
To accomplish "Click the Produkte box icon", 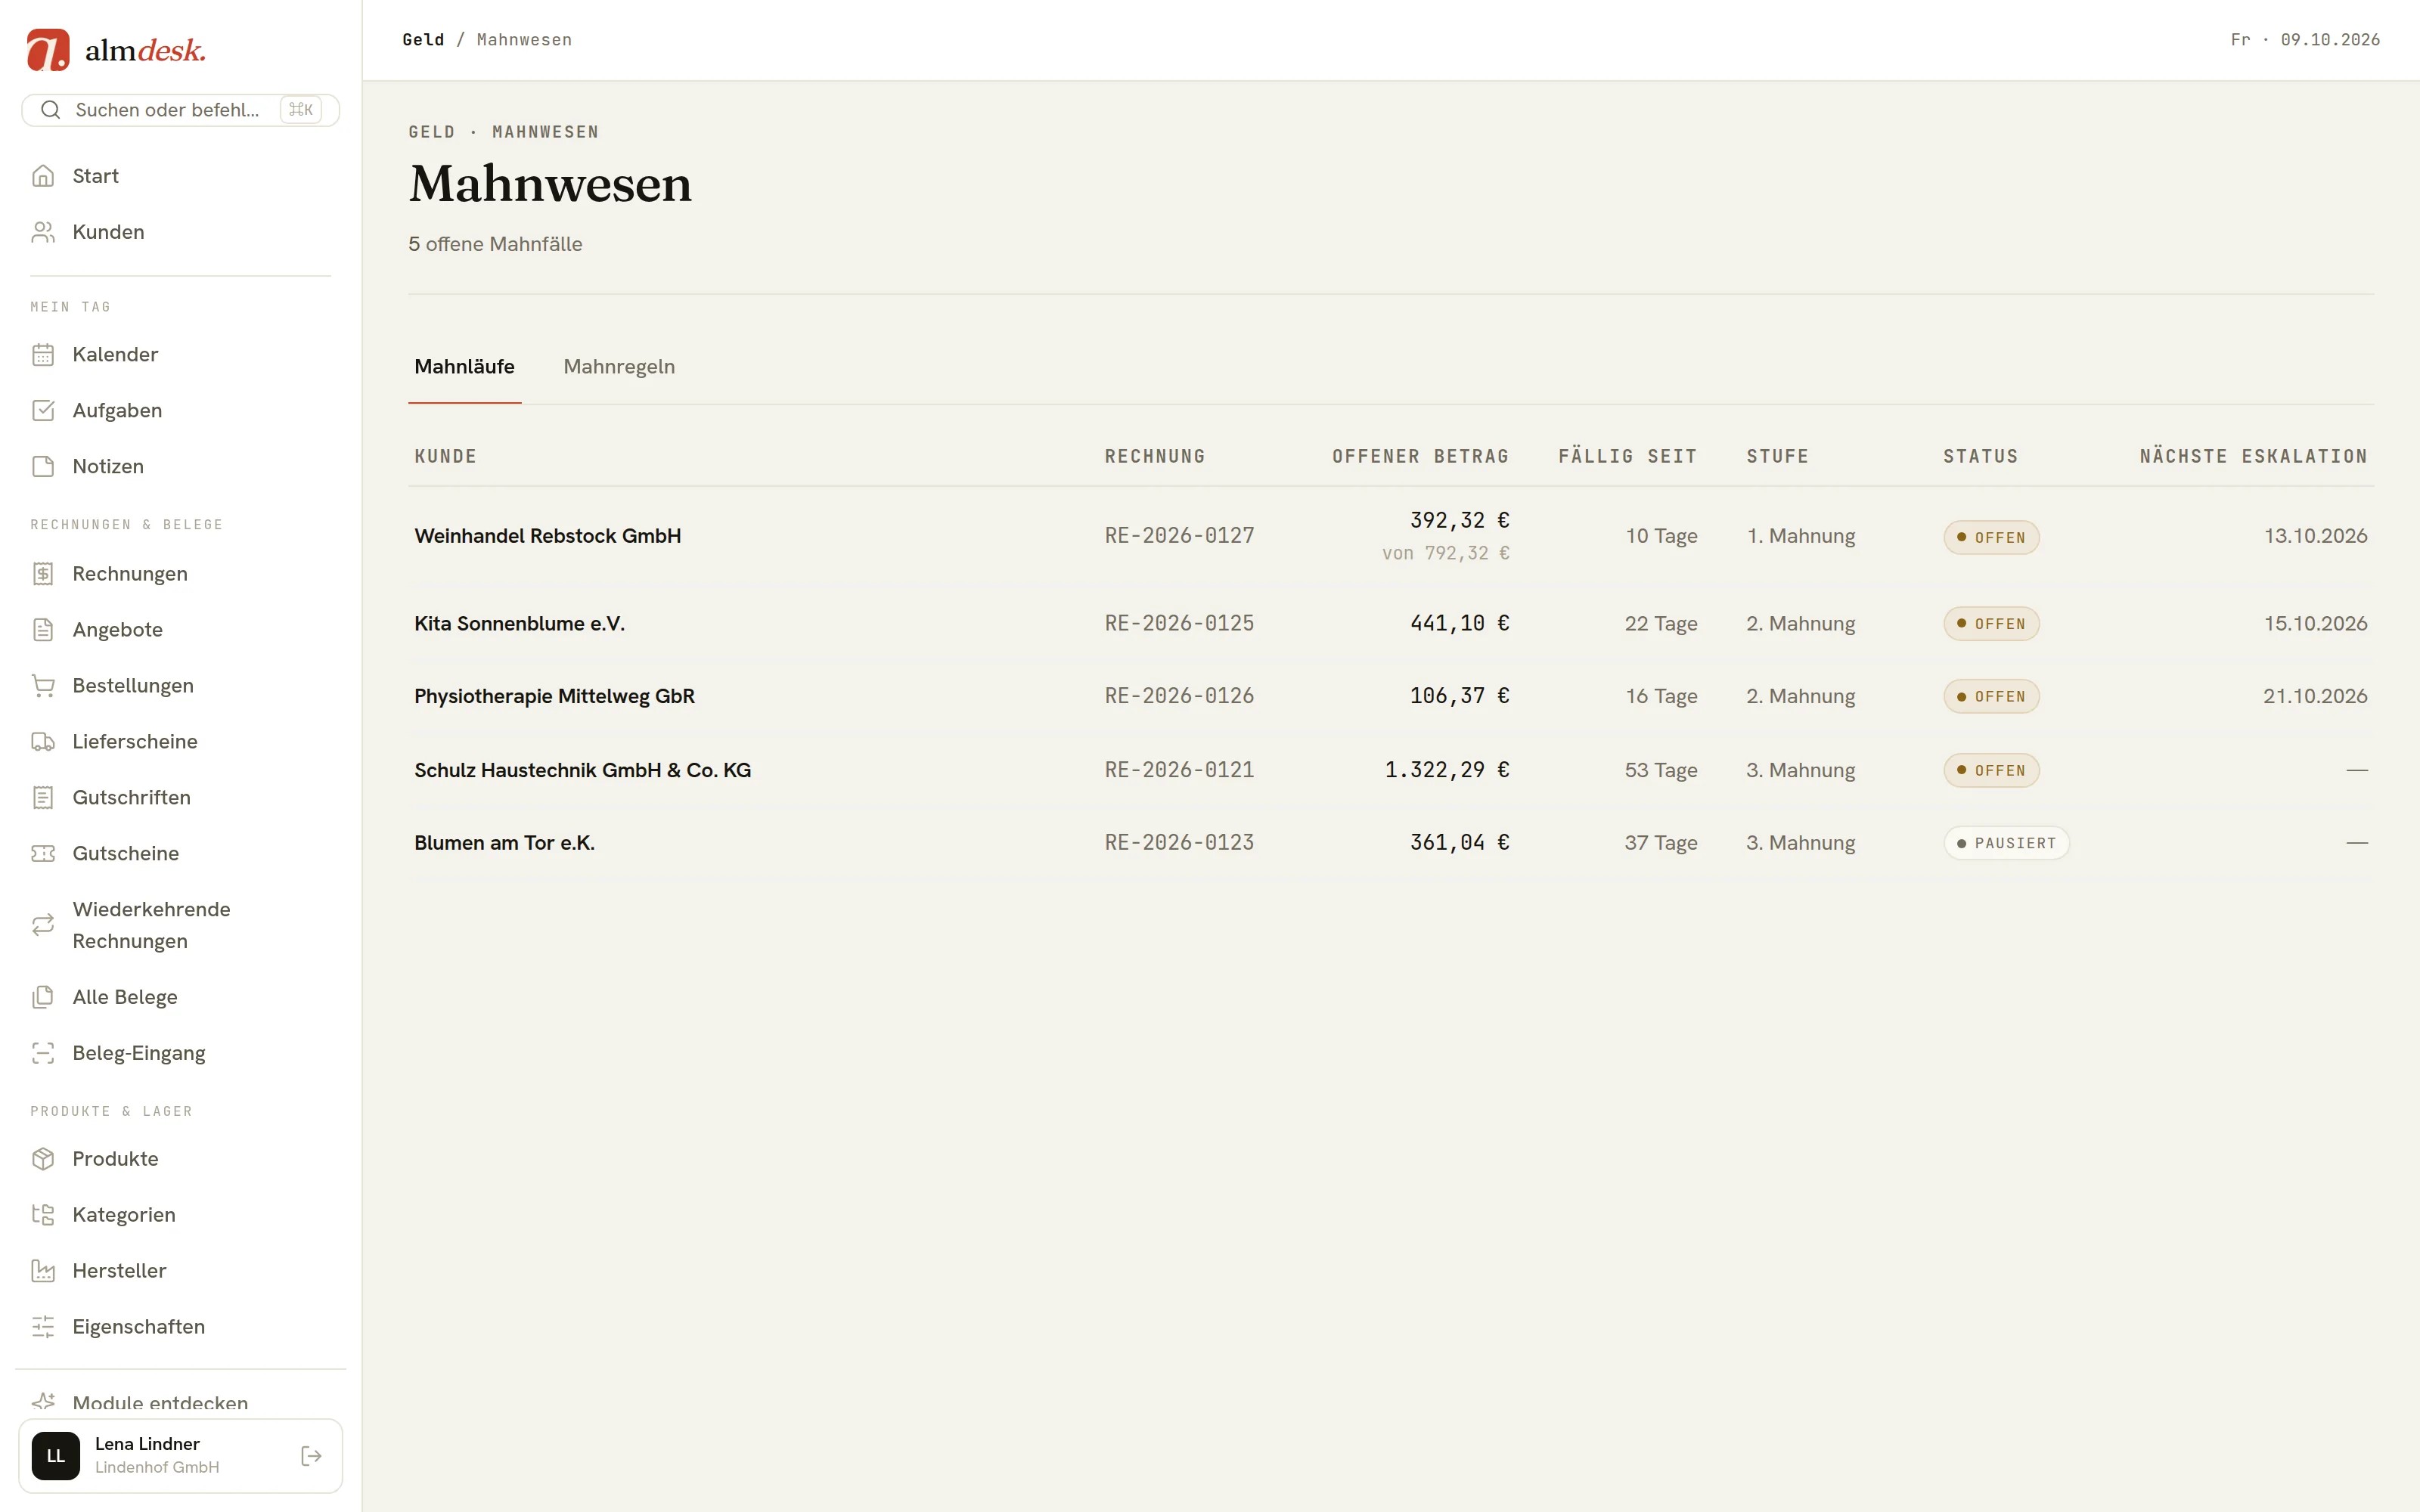I will [43, 1159].
